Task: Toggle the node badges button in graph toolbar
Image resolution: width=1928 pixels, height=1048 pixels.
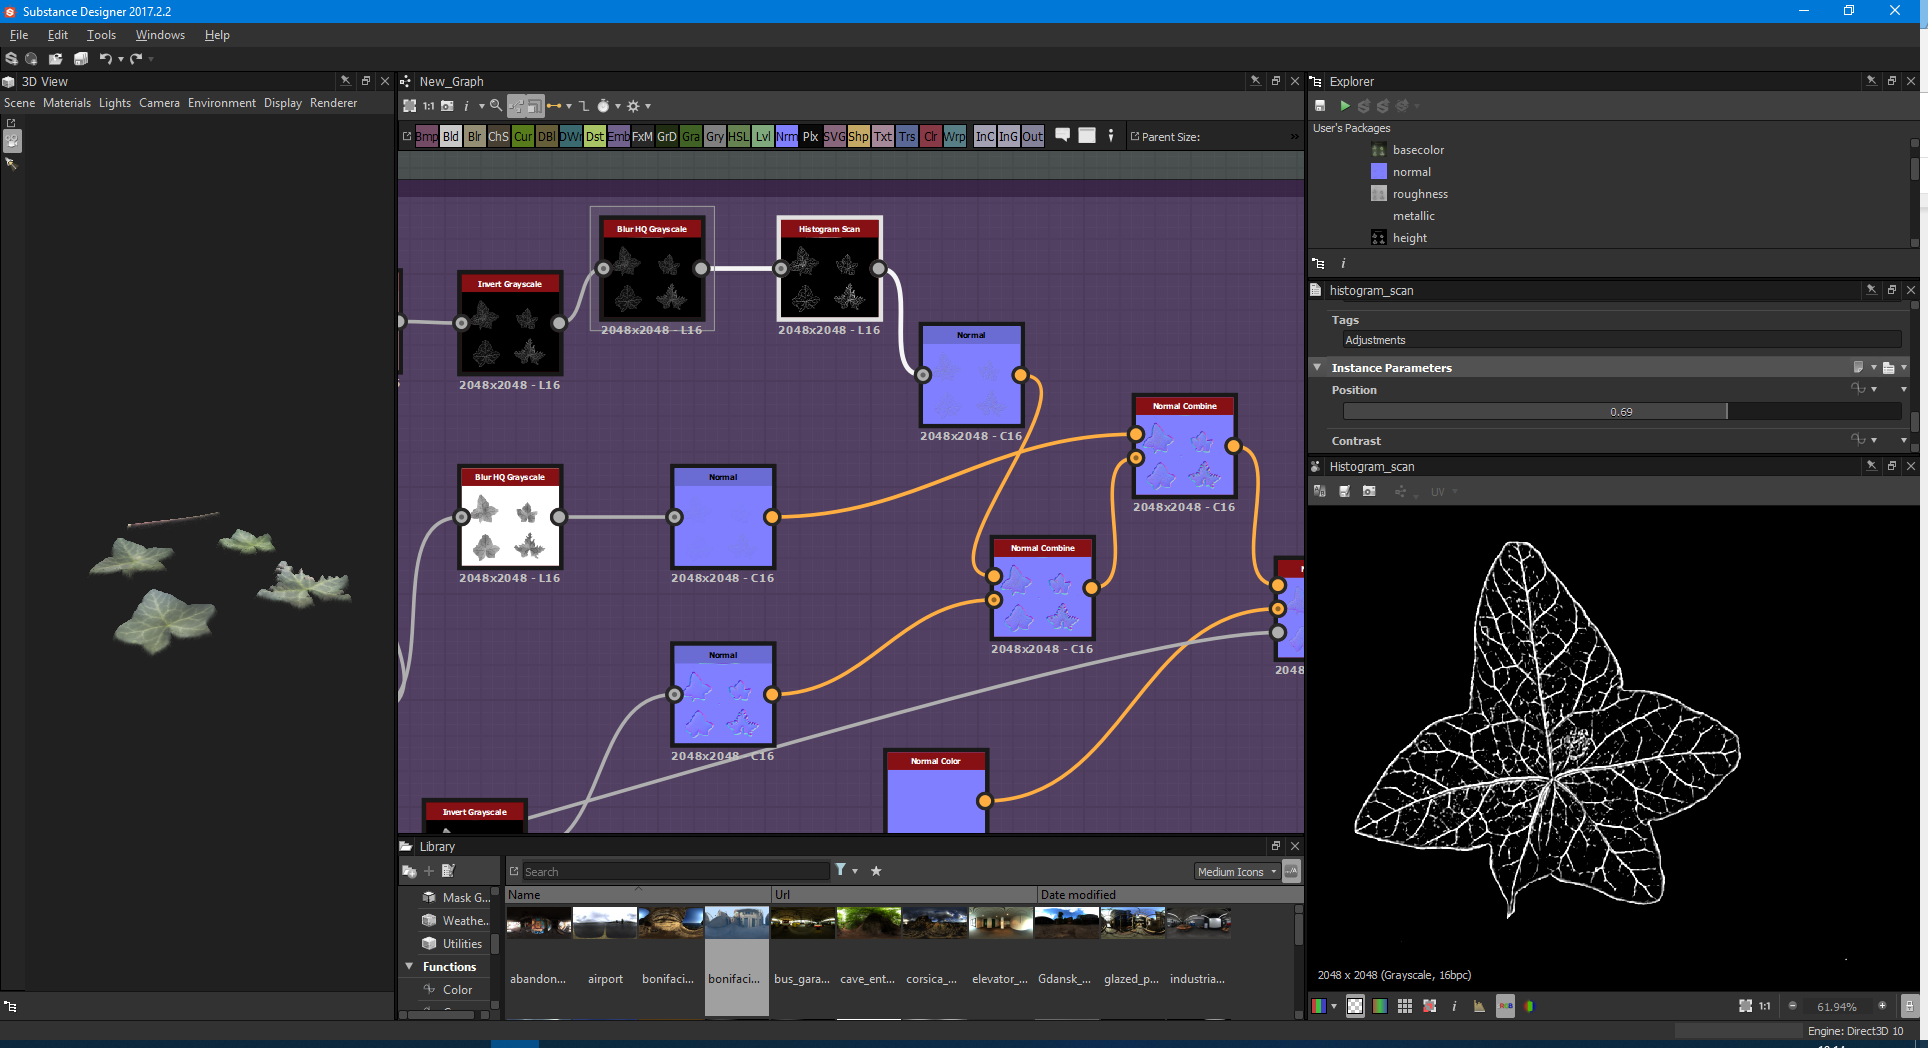Action: click(535, 105)
